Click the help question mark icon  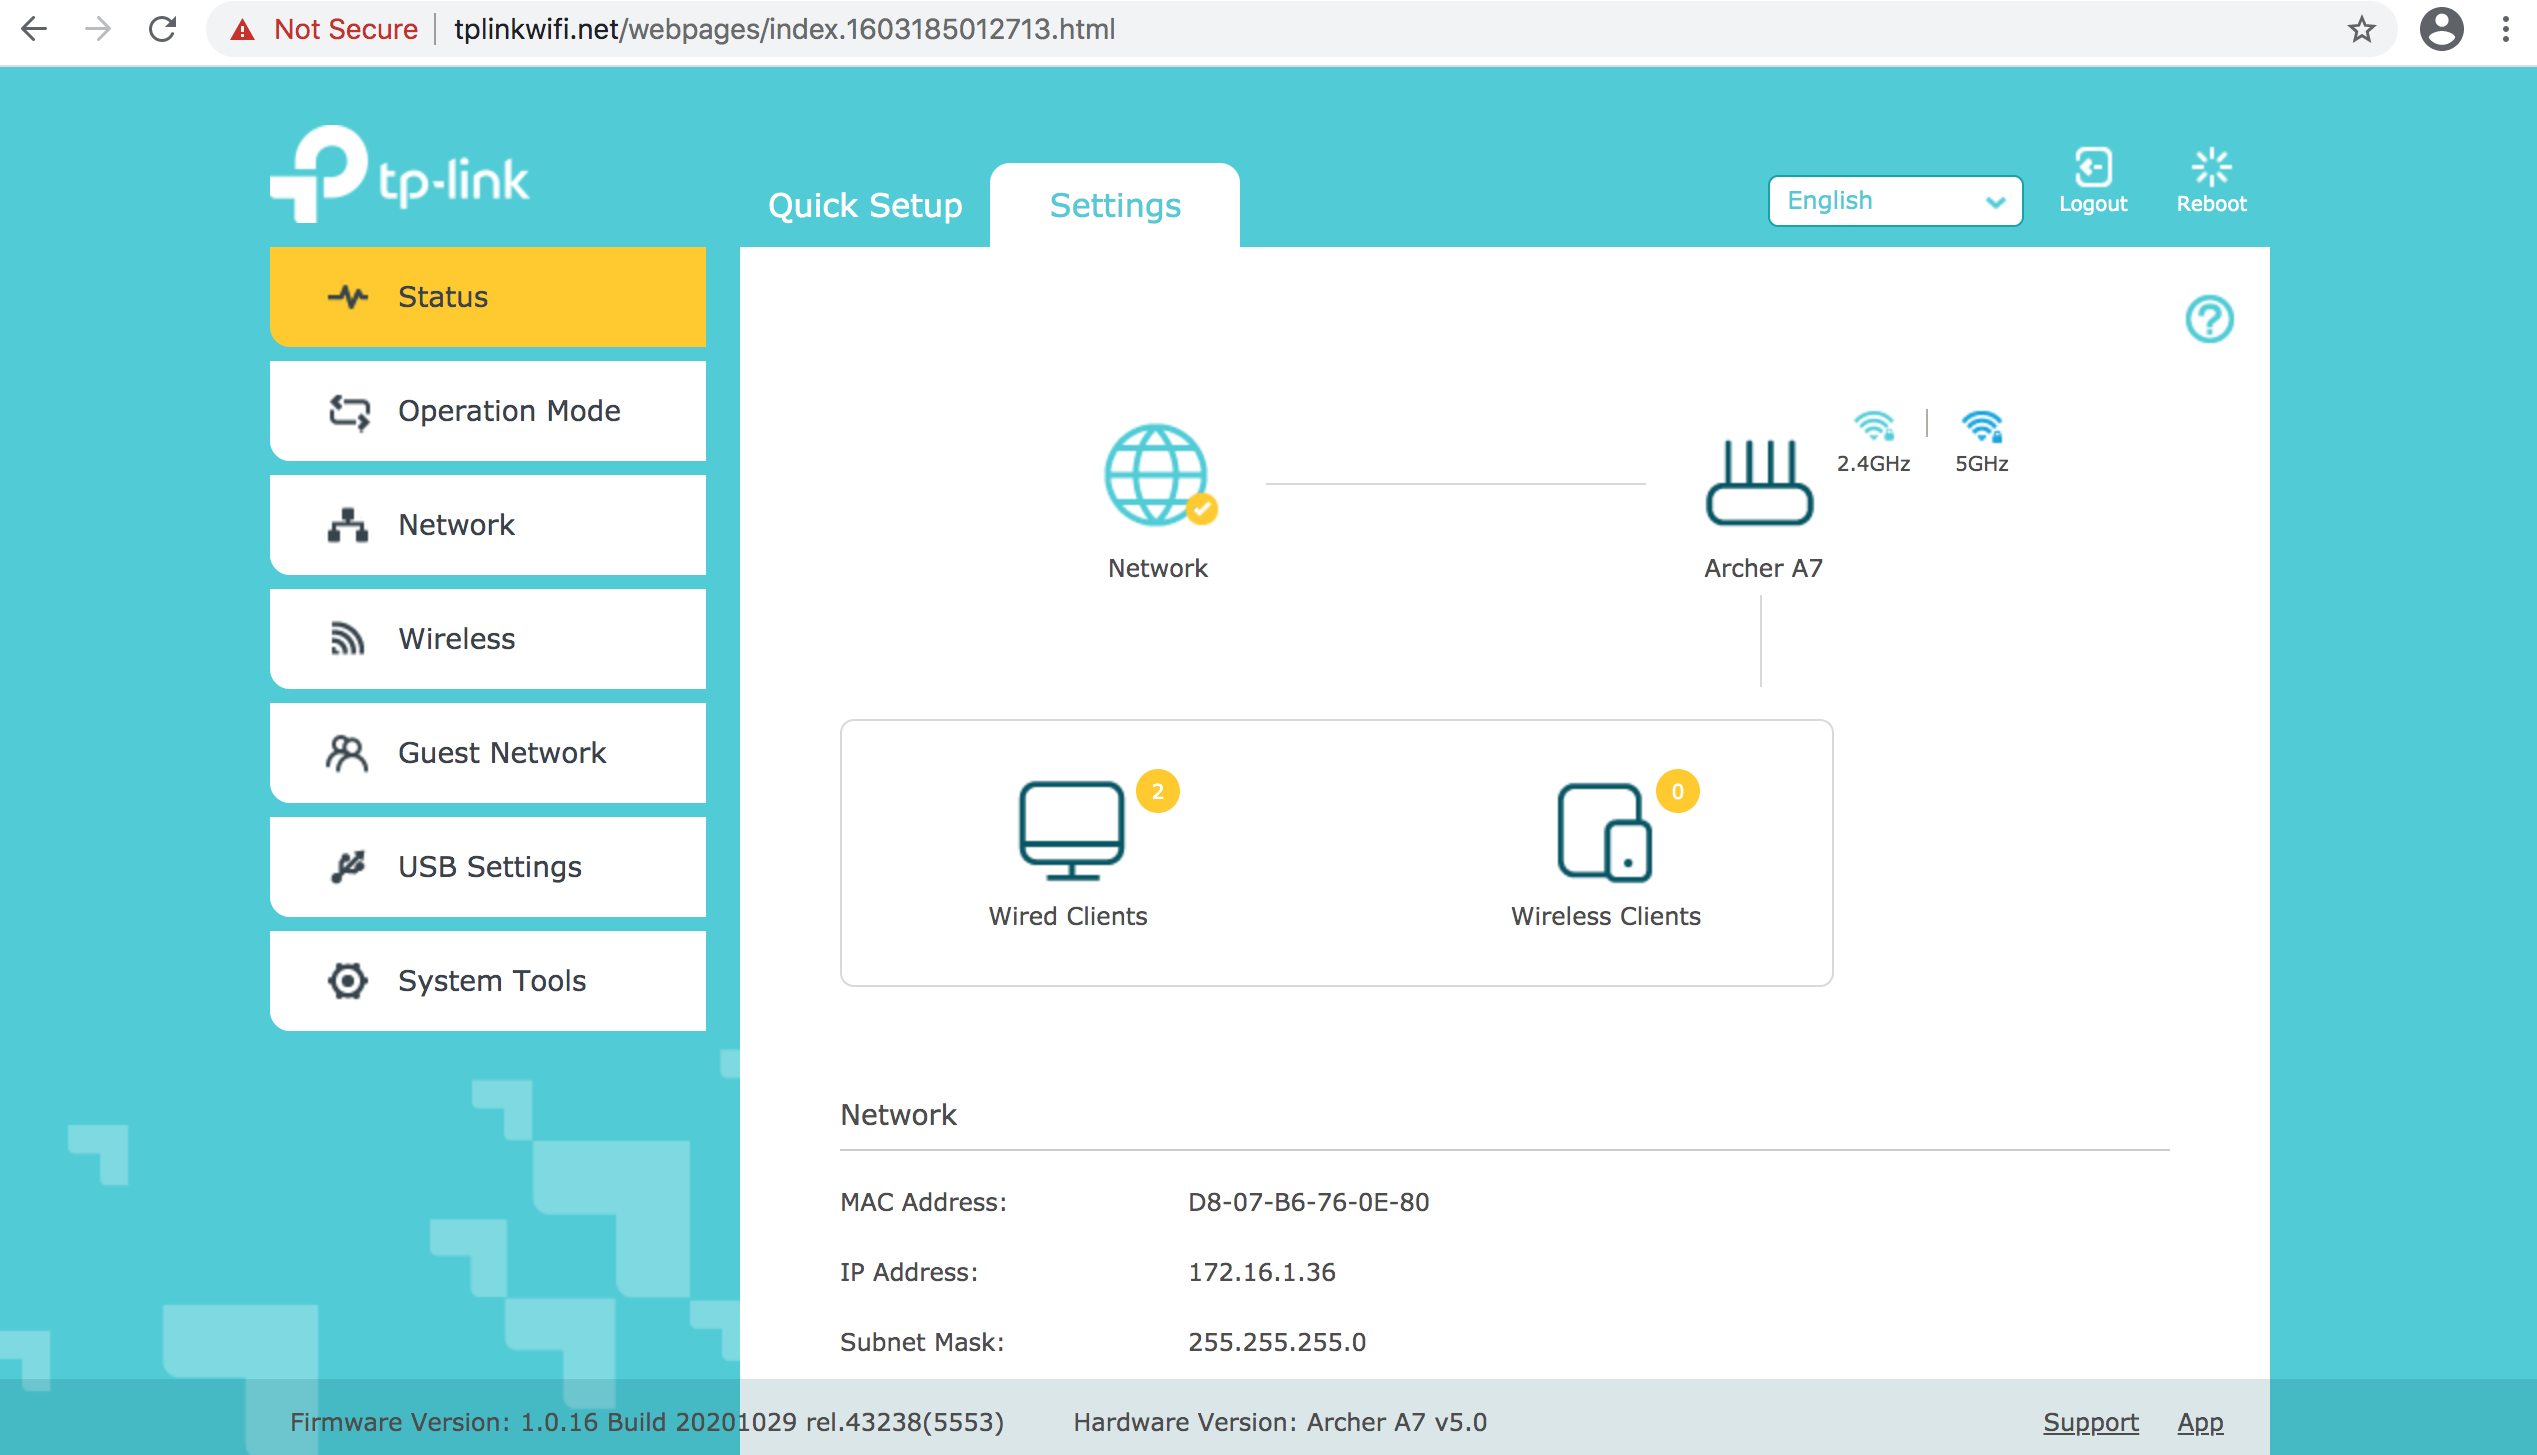[x=2208, y=320]
